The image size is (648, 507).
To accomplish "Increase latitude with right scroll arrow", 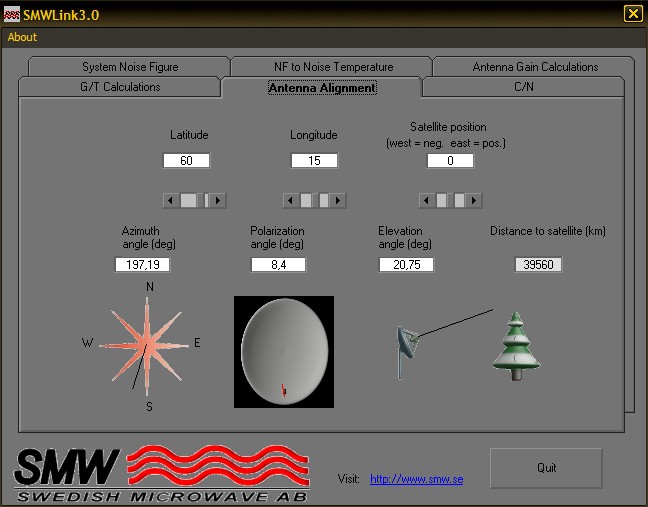I will [x=218, y=200].
